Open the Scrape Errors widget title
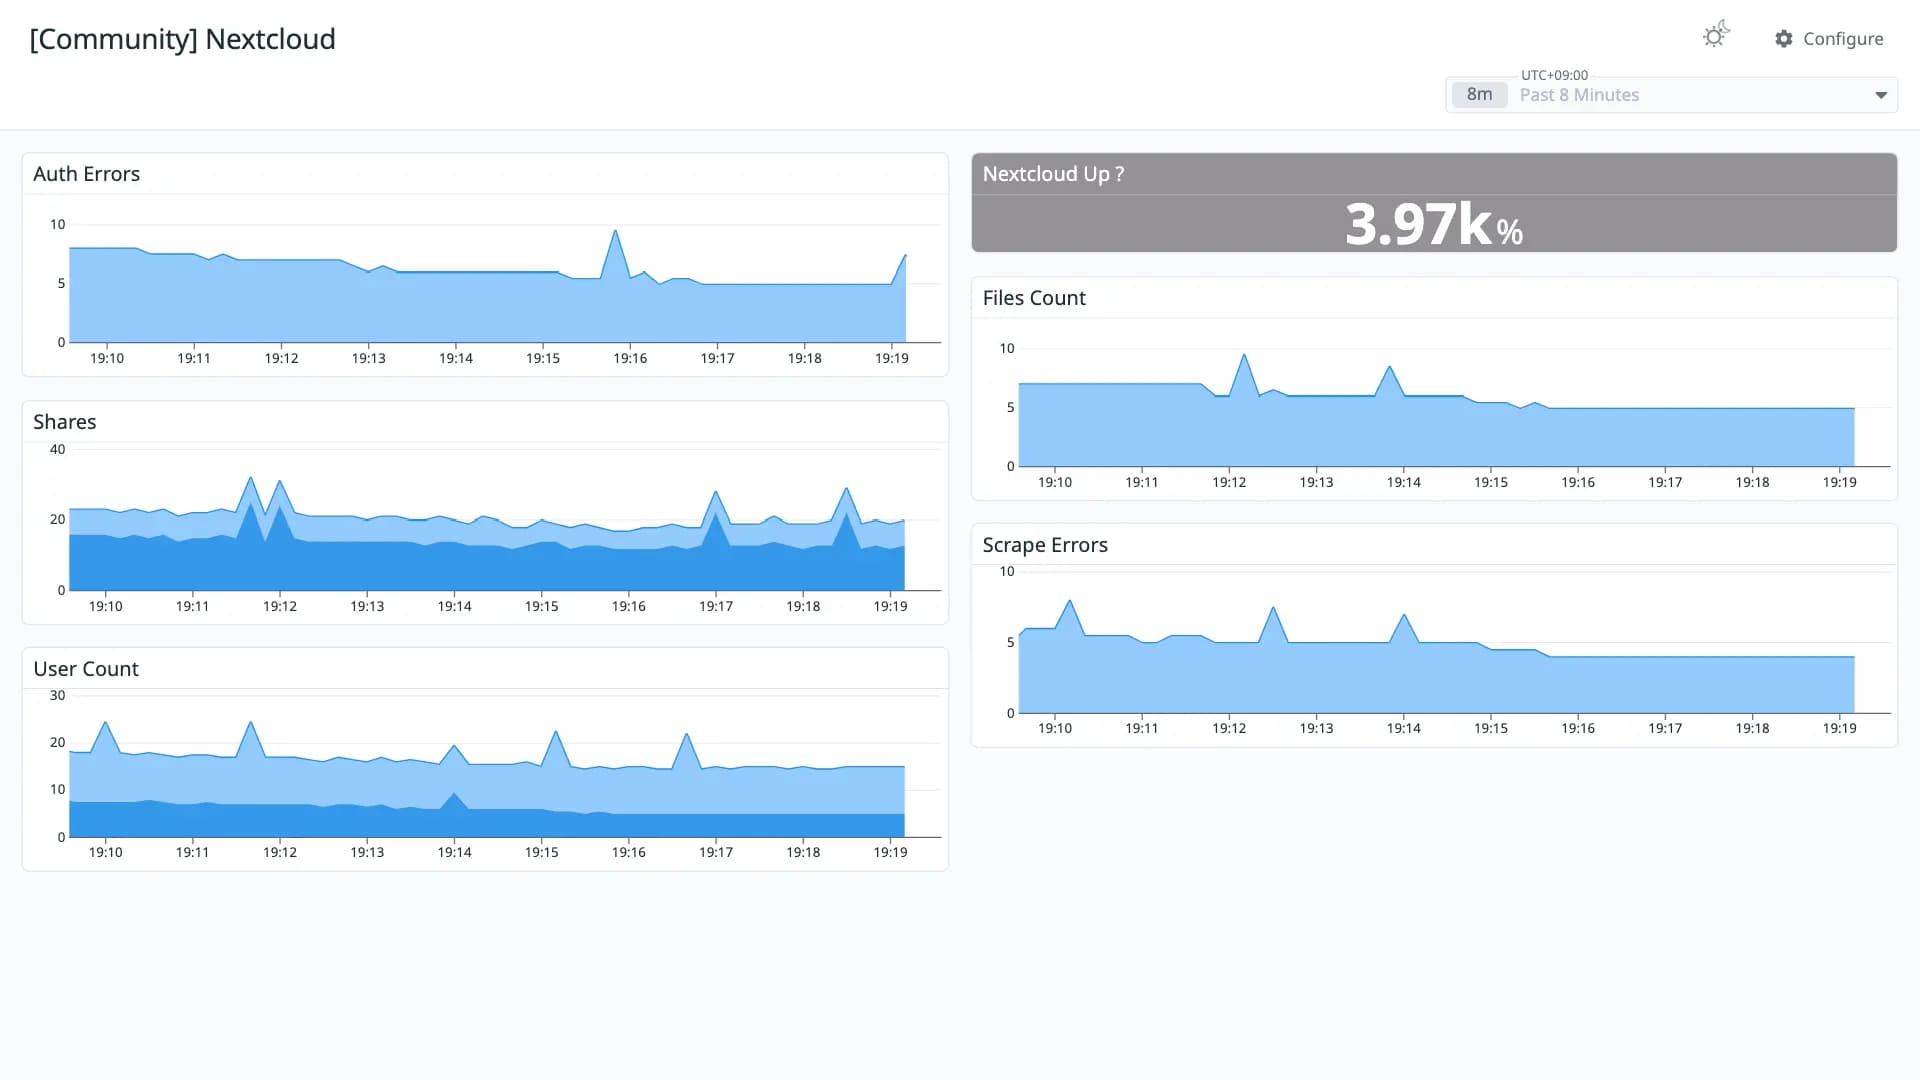Viewport: 1920px width, 1080px height. (x=1045, y=545)
